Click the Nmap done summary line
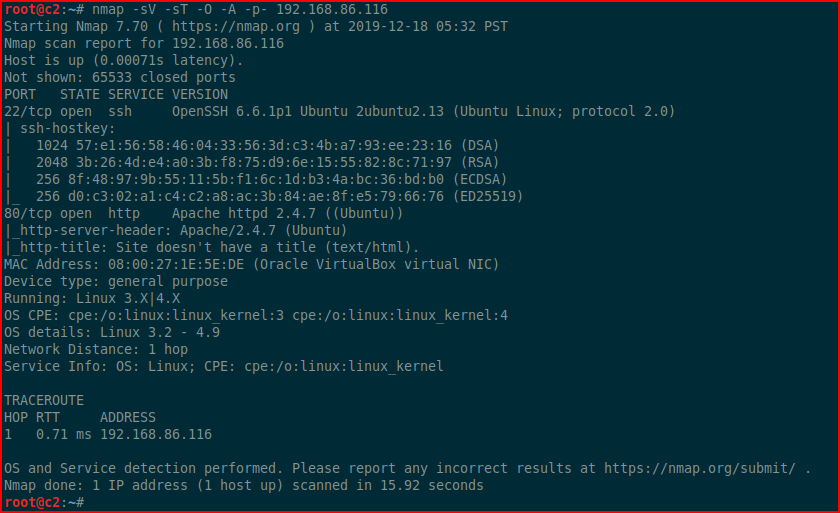Image resolution: width=840 pixels, height=513 pixels. point(244,486)
